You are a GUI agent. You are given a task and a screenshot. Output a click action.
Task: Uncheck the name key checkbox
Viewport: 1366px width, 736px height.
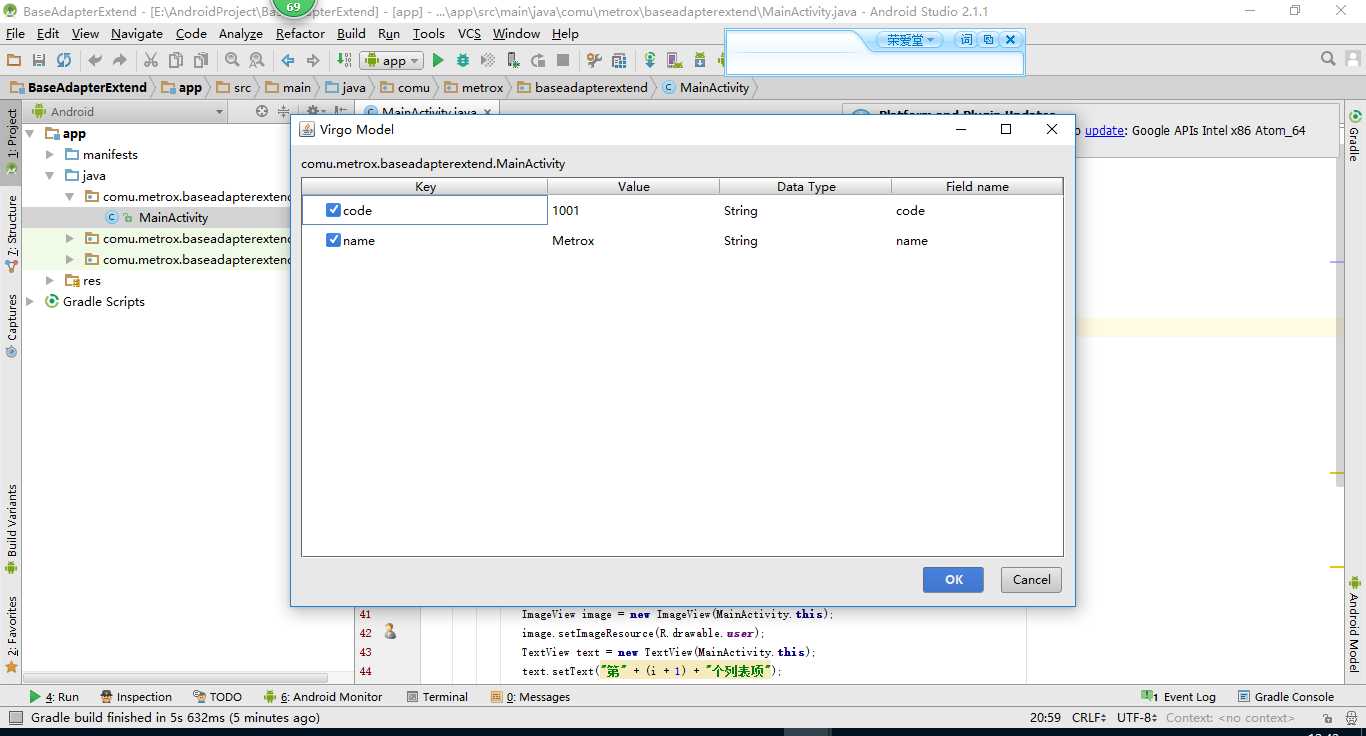[334, 240]
